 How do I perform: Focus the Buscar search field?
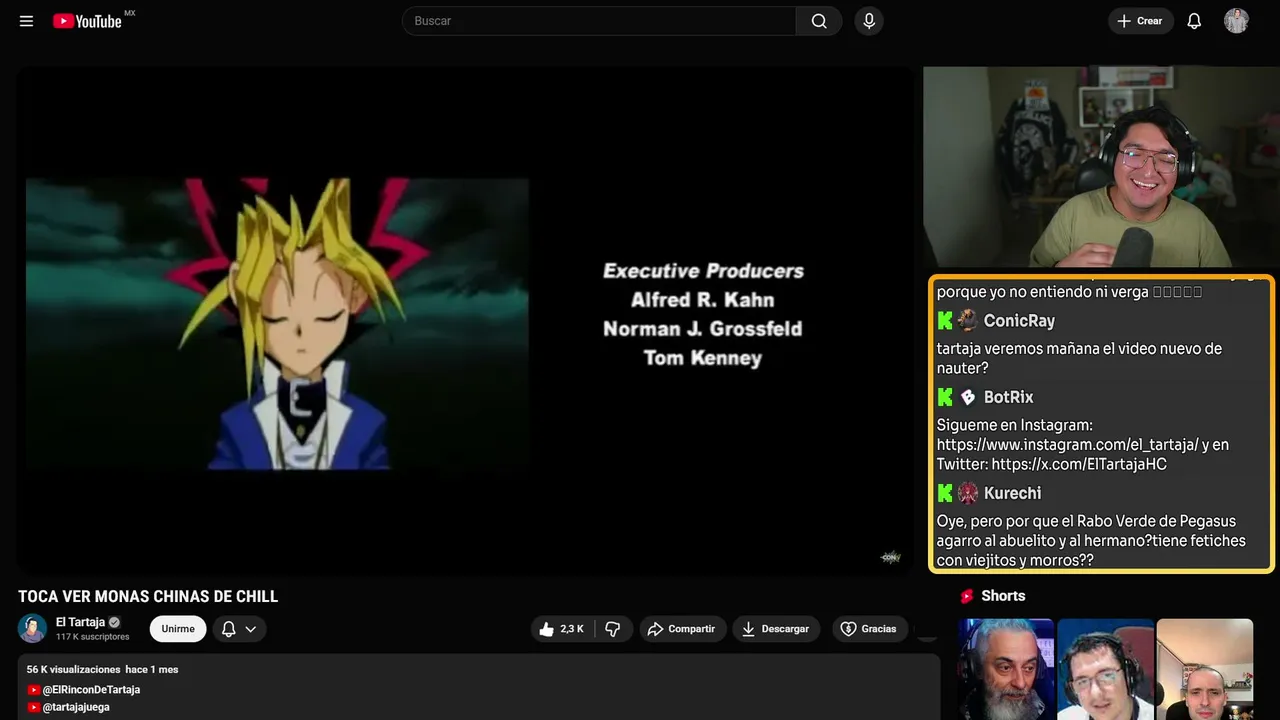(x=599, y=21)
